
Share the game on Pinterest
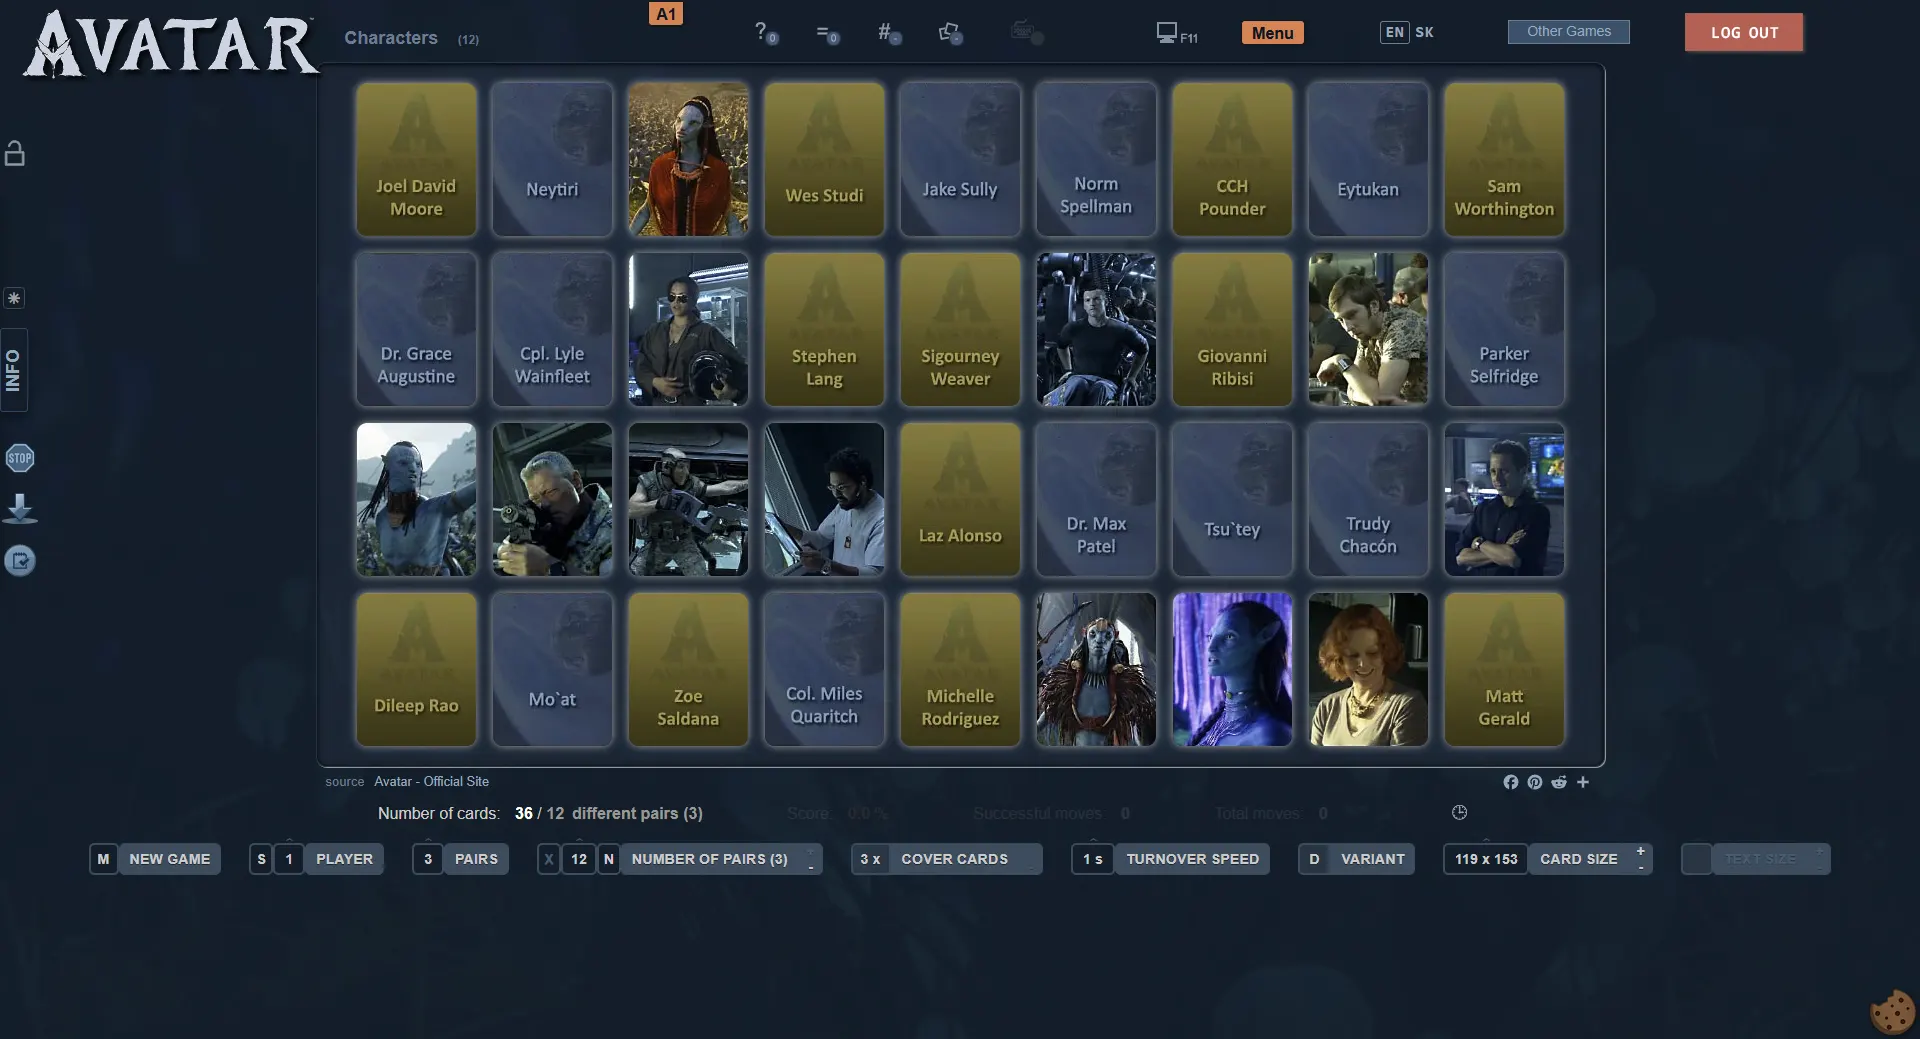pyautogui.click(x=1534, y=782)
